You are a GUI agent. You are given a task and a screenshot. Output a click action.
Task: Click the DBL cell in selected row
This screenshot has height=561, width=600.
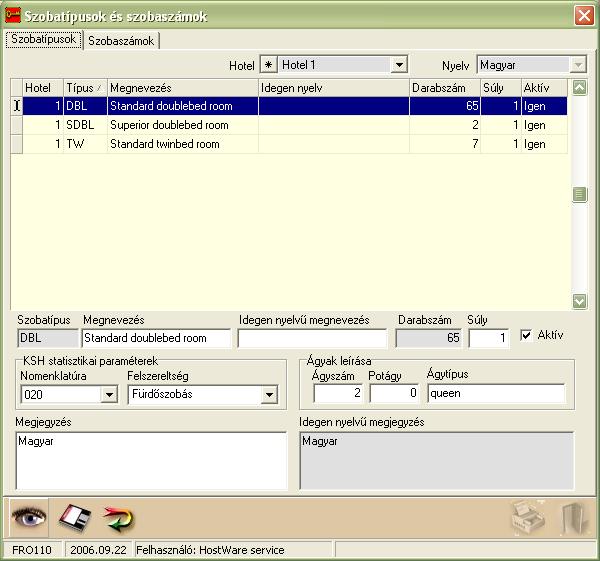(x=85, y=106)
